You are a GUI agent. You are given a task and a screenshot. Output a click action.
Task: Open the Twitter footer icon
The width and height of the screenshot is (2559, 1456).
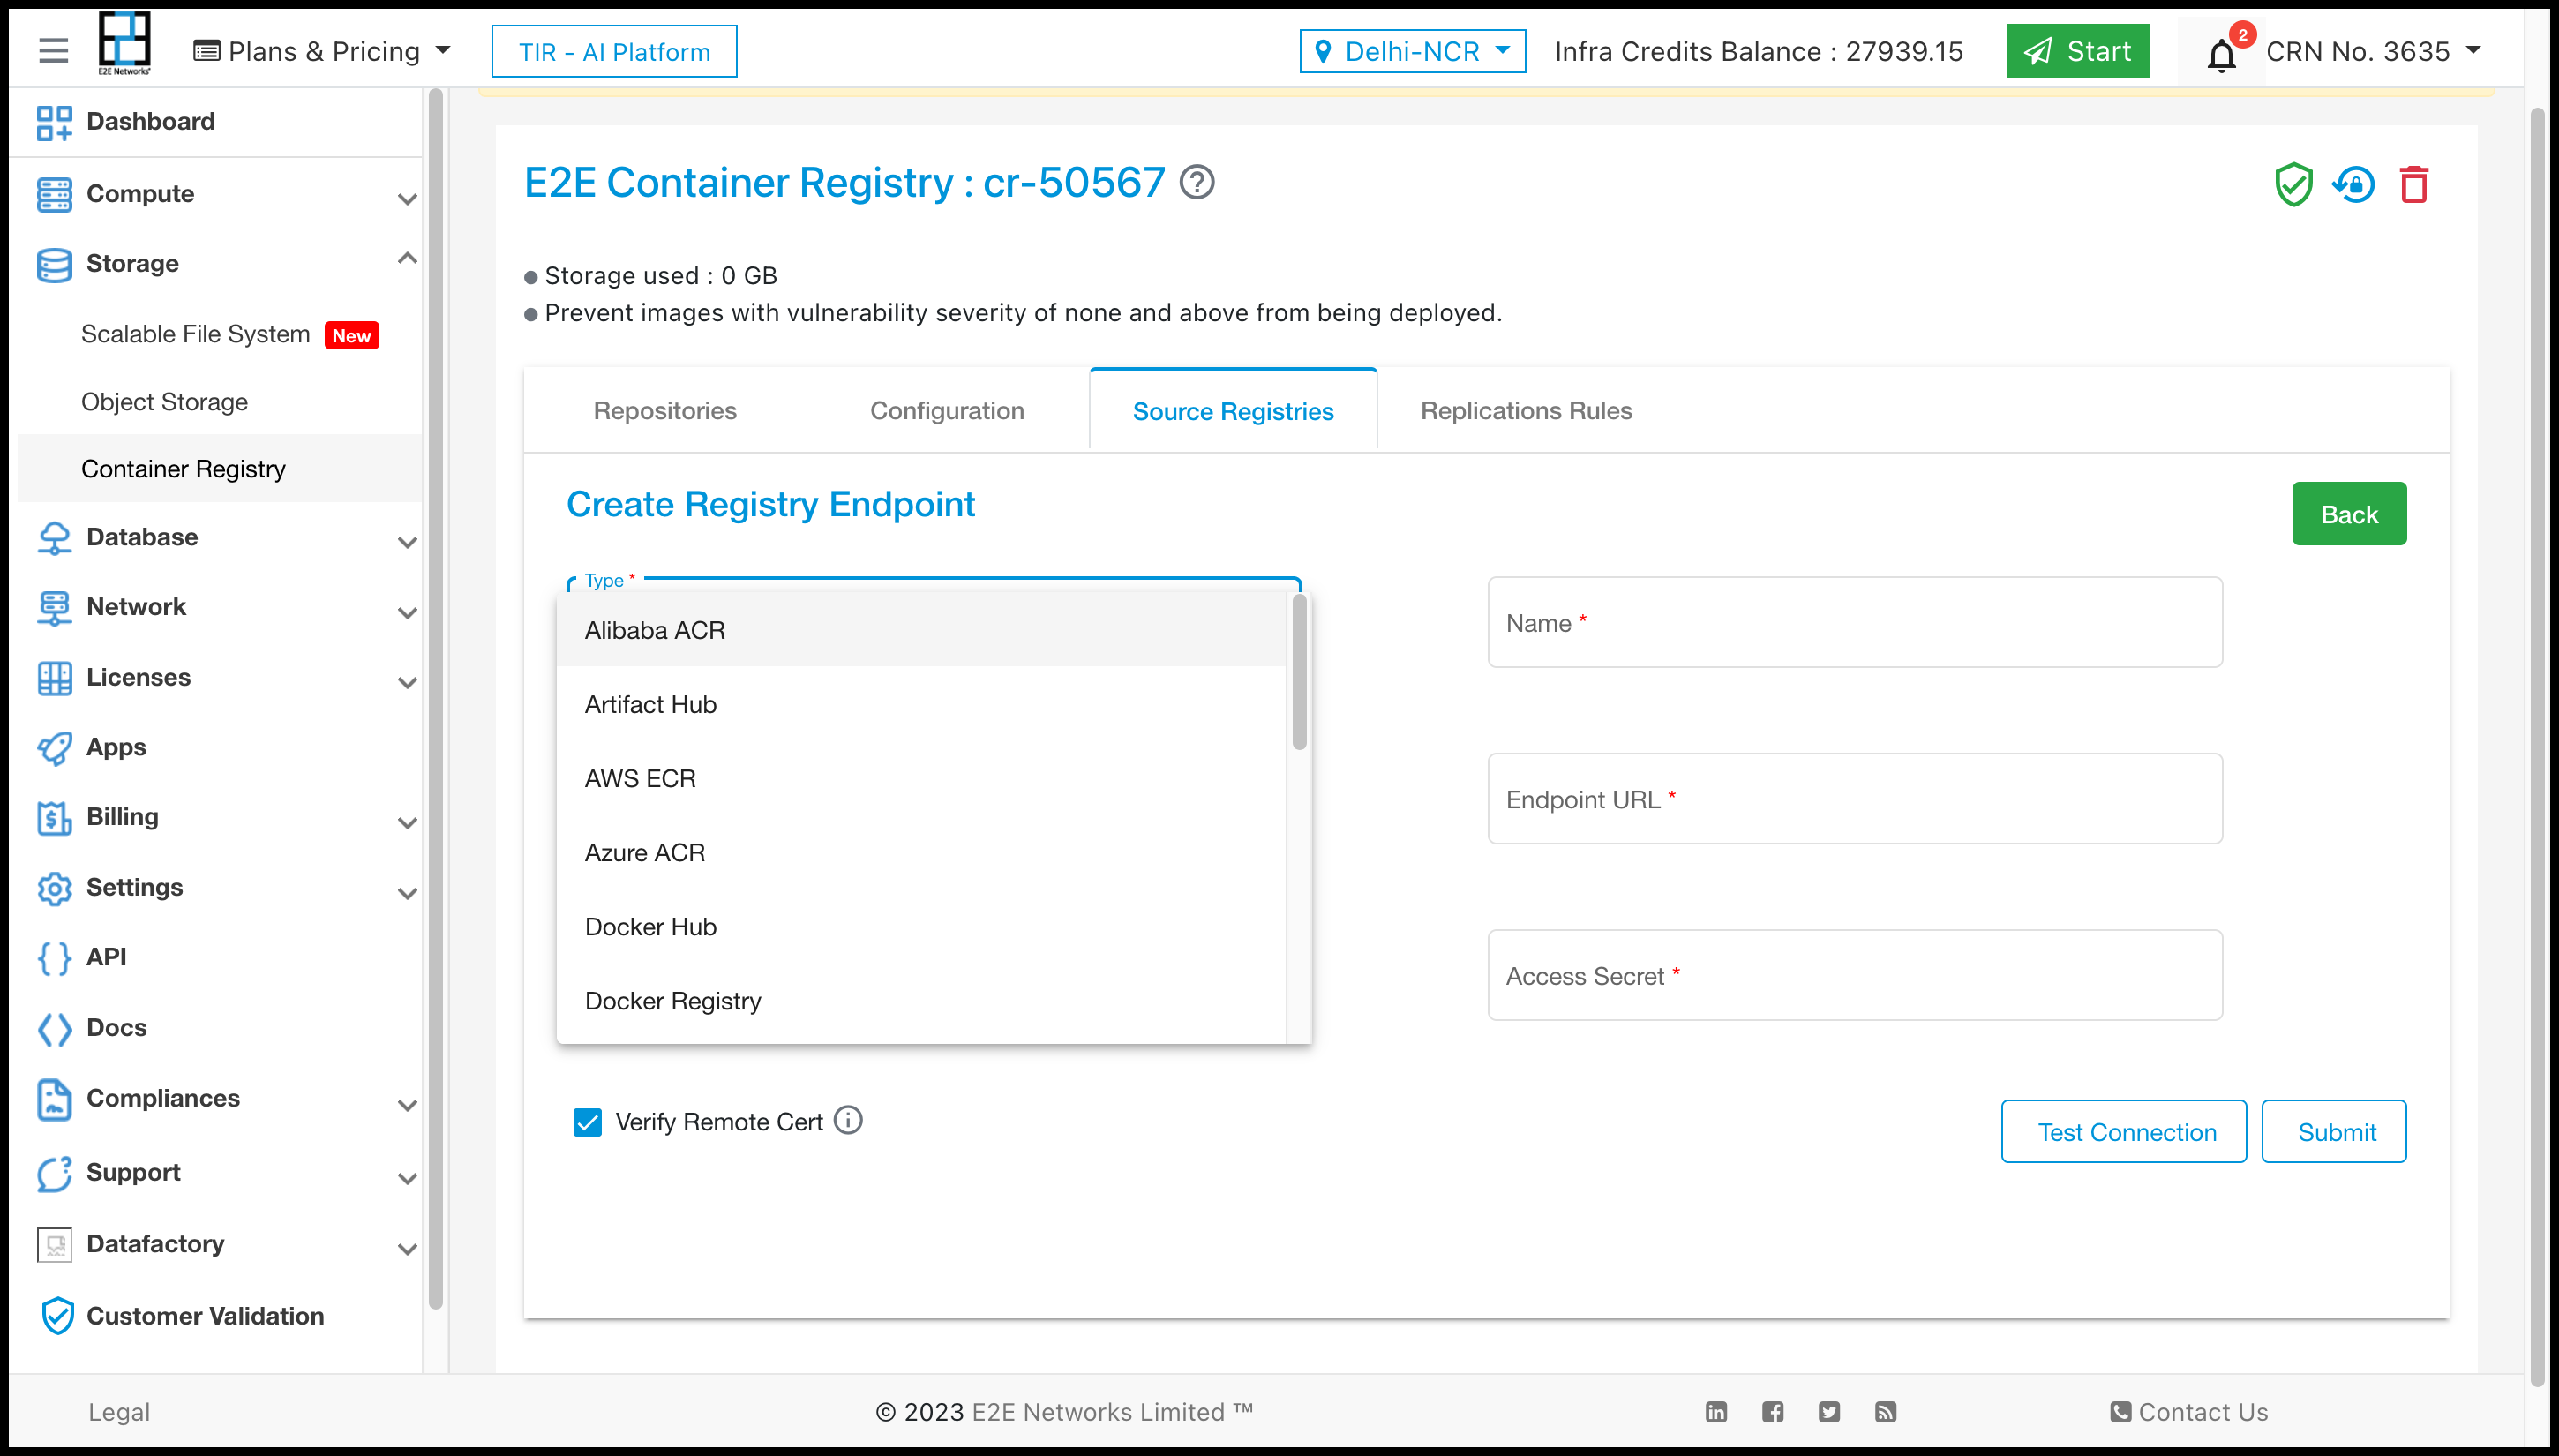(x=1829, y=1412)
